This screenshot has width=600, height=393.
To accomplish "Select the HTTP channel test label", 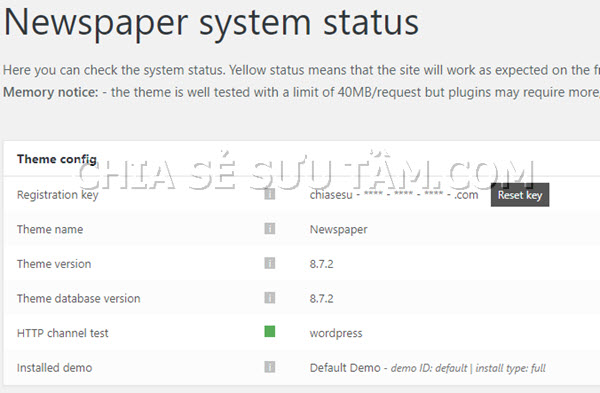I will click(62, 333).
